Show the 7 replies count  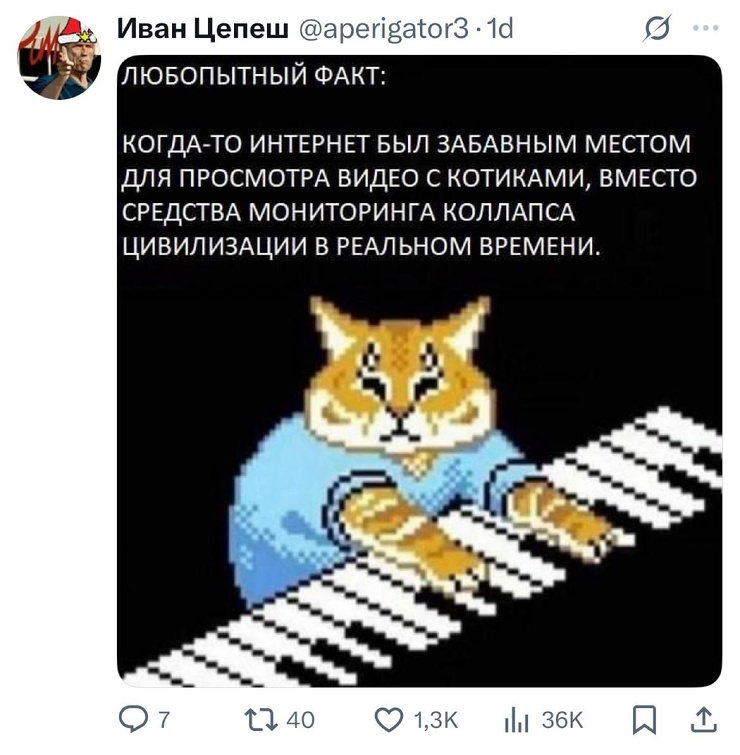click(x=164, y=720)
